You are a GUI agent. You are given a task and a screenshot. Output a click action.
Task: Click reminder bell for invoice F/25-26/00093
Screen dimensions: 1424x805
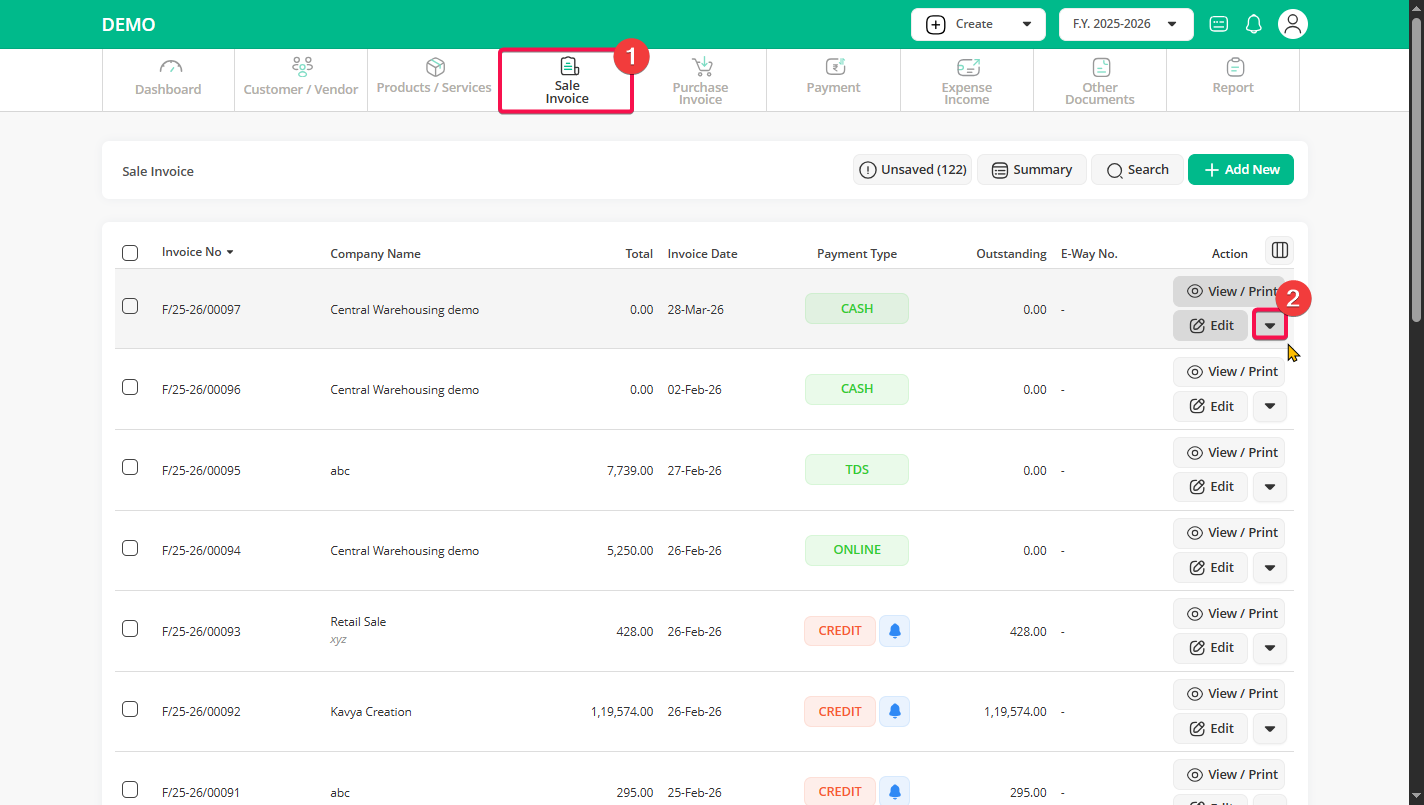point(894,631)
